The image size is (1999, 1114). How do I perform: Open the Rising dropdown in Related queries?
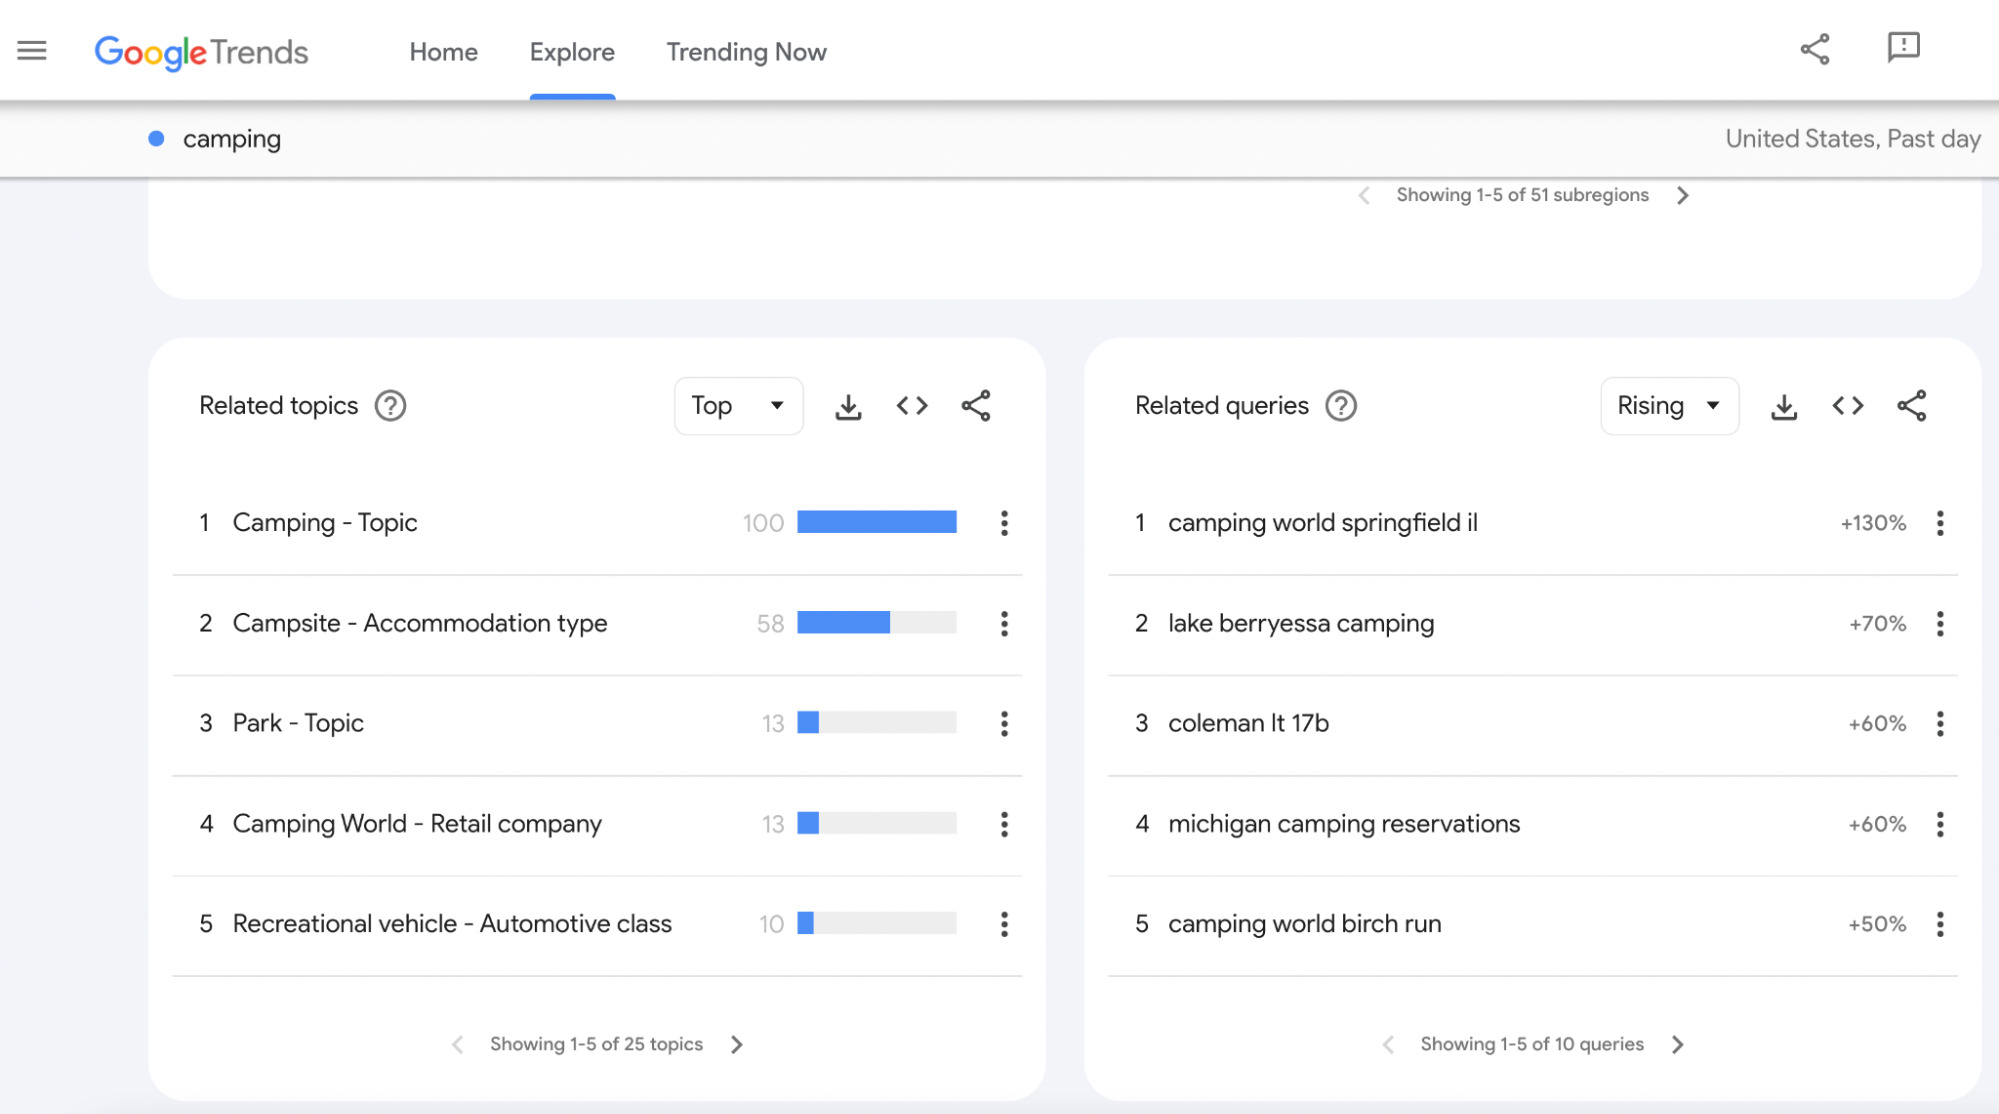click(1668, 405)
